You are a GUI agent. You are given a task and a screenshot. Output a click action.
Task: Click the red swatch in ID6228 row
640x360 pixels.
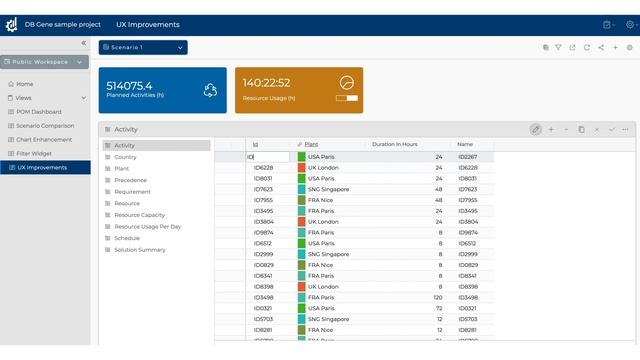click(301, 168)
